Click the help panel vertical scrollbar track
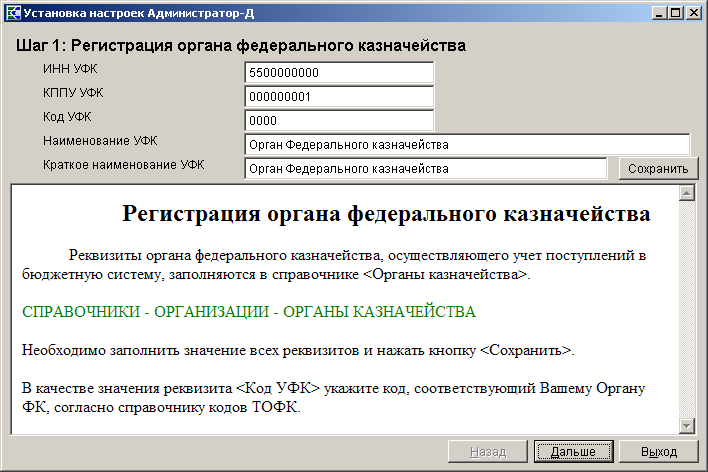Screen dimensions: 708x472 coord(687,309)
